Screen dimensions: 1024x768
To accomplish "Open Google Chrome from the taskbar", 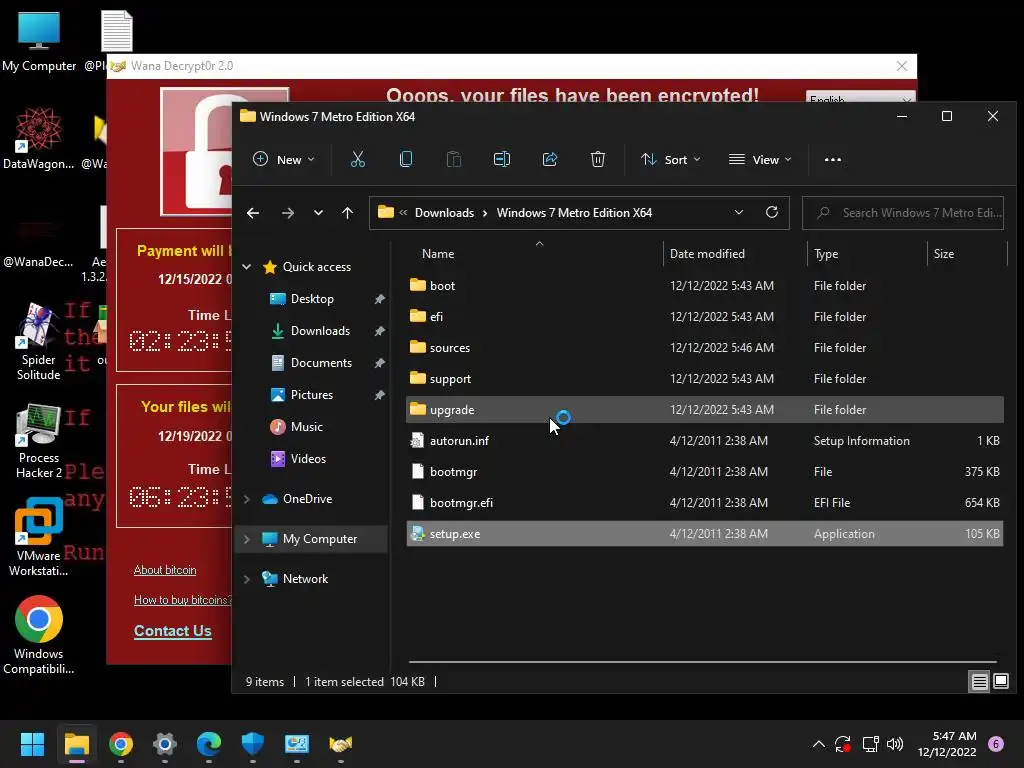I will [x=121, y=744].
